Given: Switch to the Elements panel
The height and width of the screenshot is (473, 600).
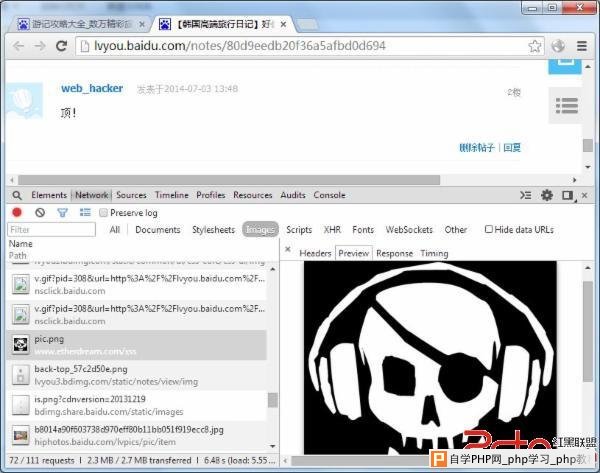Looking at the screenshot, I should pyautogui.click(x=49, y=195).
